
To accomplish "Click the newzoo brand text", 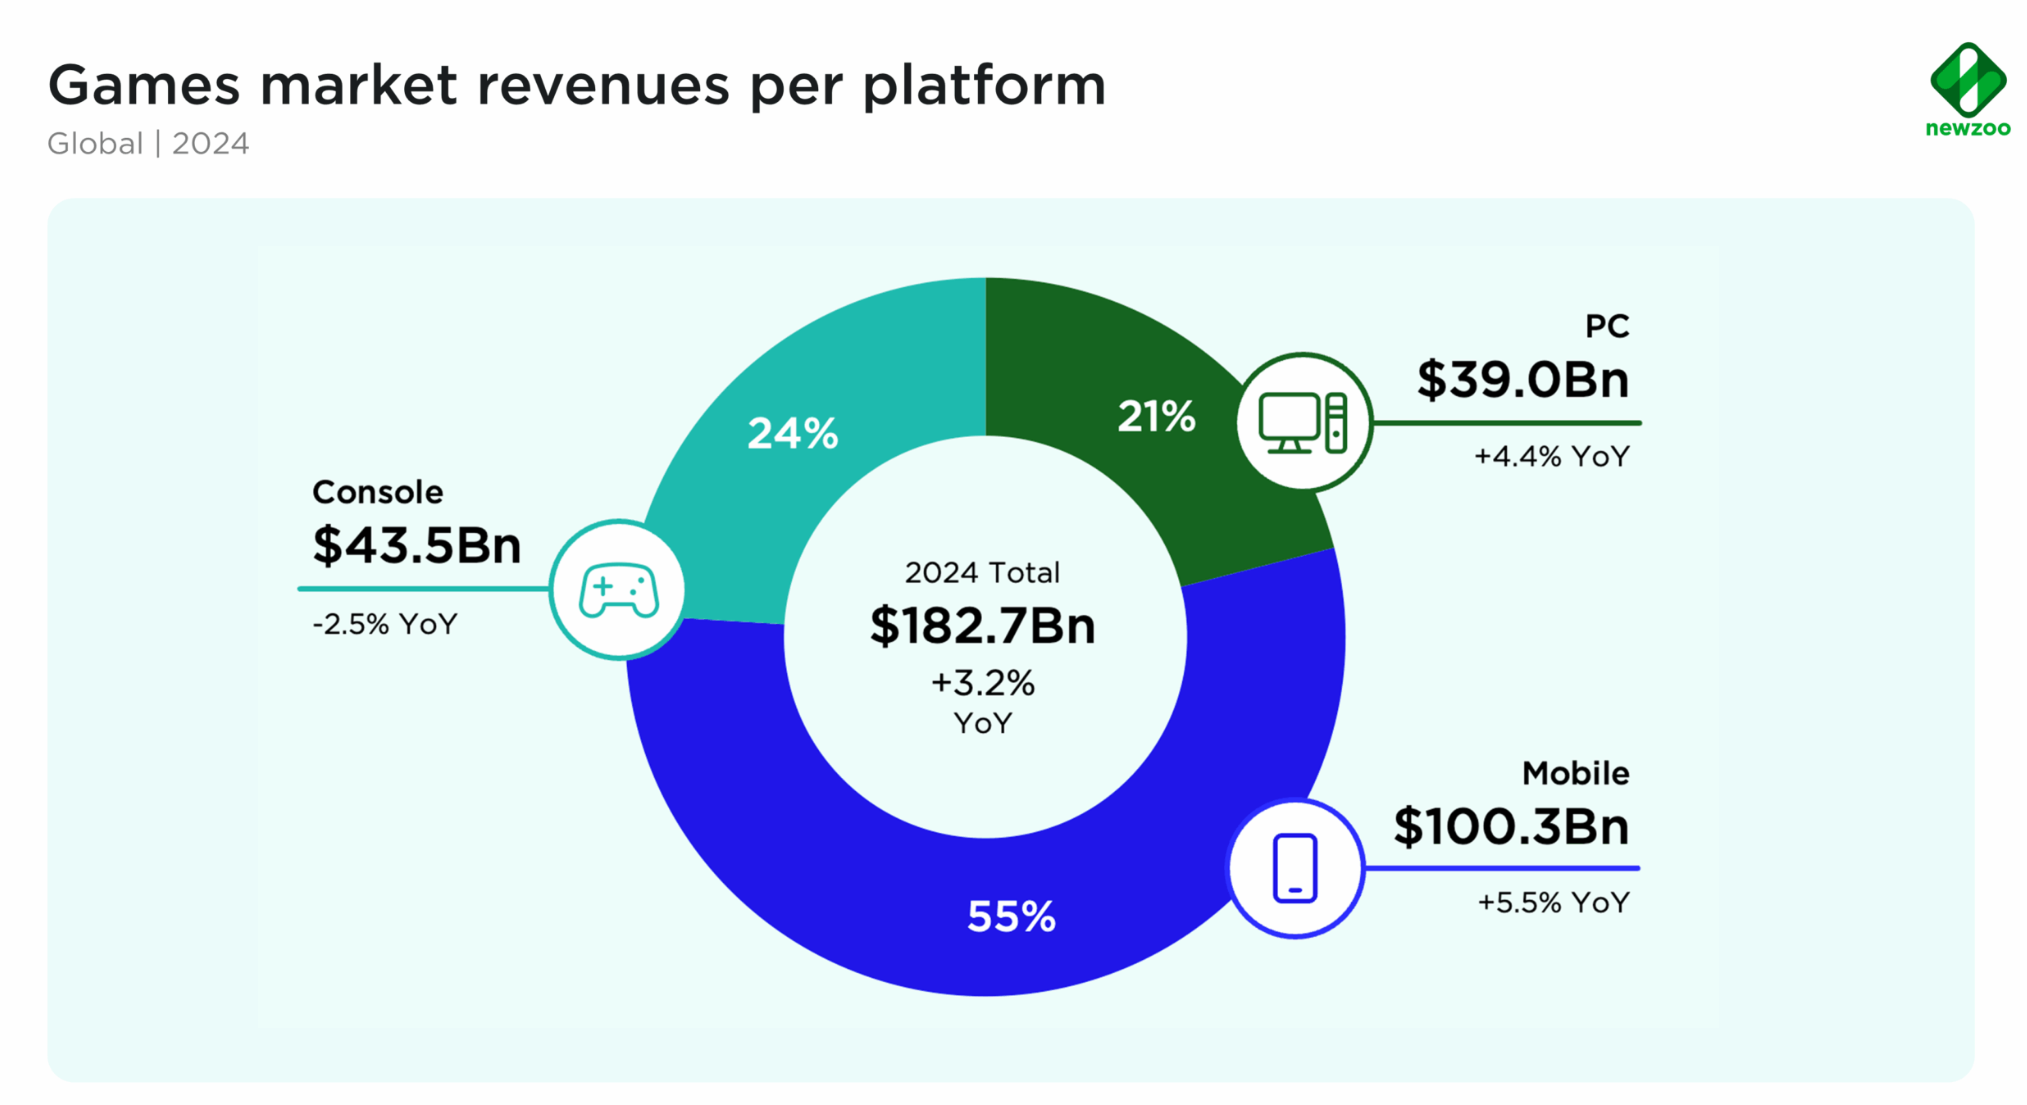I will (x=1967, y=128).
